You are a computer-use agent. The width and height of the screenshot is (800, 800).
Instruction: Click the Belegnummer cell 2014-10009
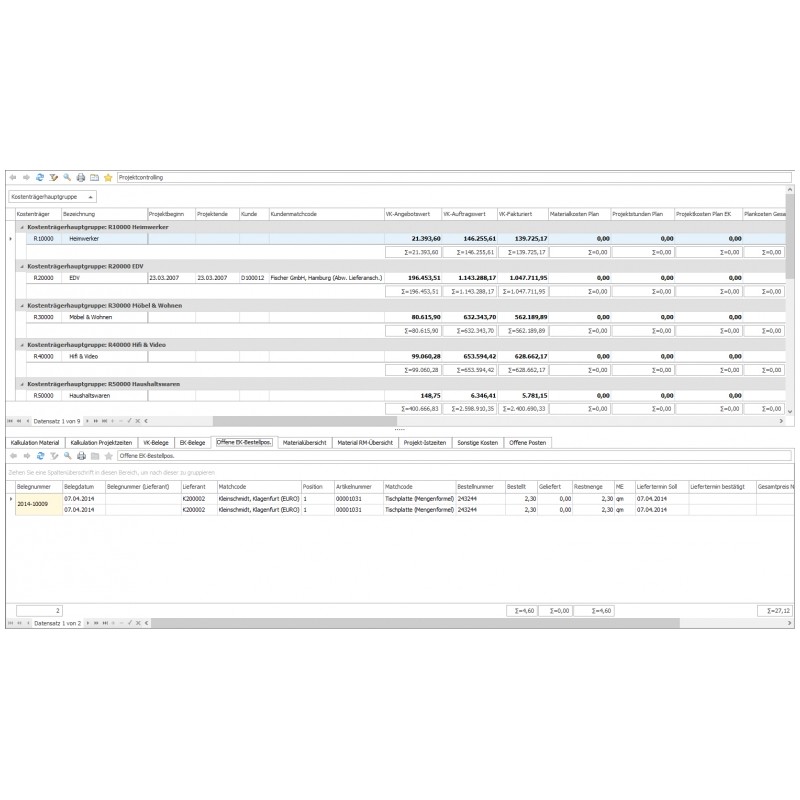click(x=39, y=504)
